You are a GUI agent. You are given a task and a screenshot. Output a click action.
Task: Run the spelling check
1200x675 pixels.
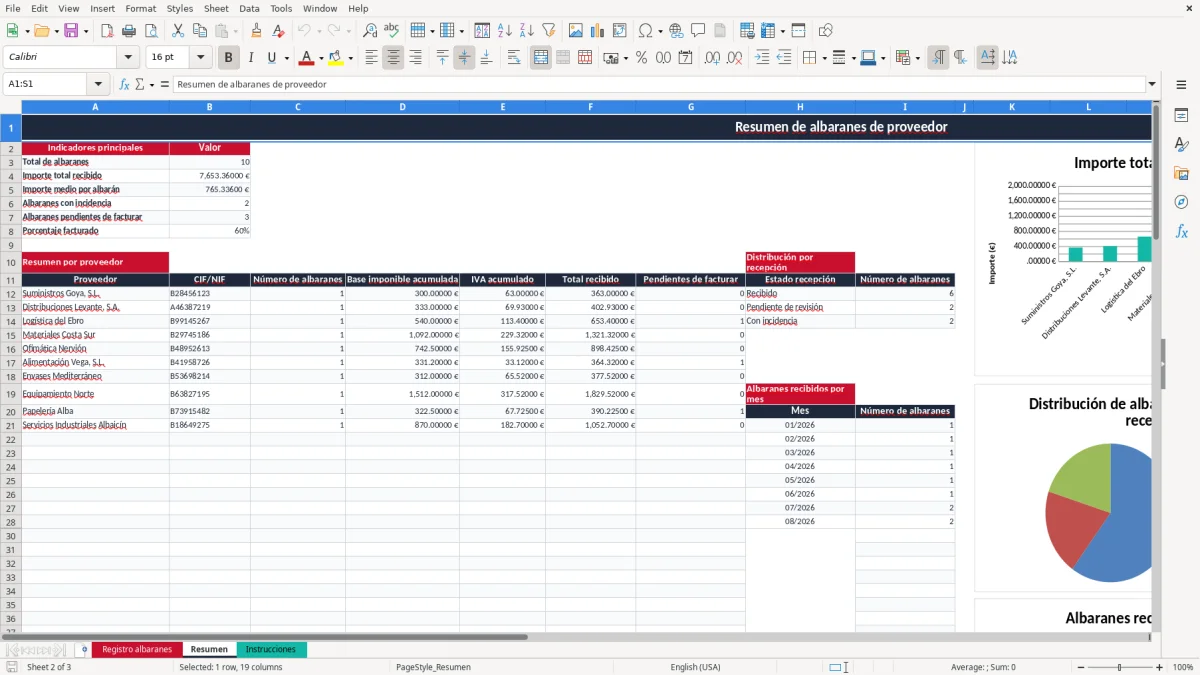(392, 31)
